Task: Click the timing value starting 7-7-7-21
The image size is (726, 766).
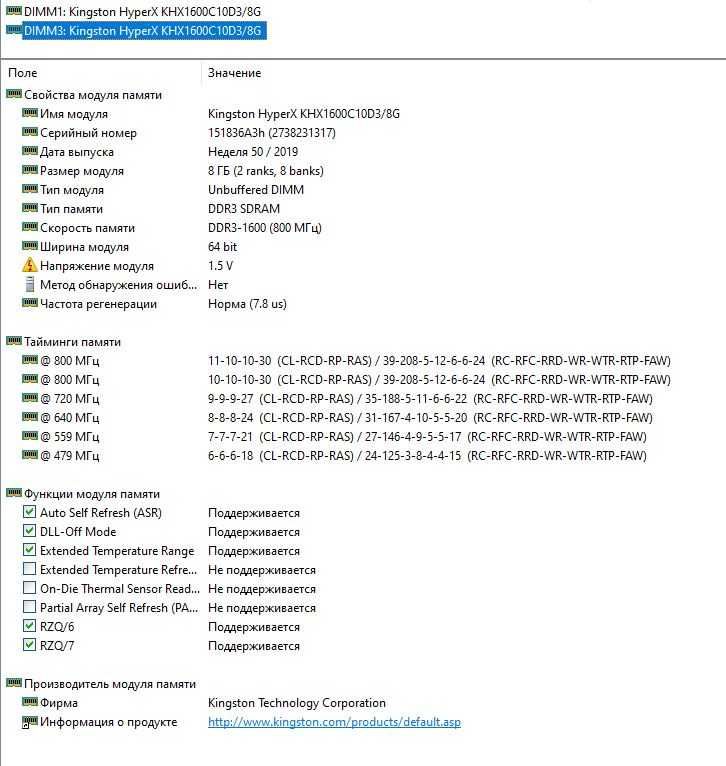Action: (427, 437)
